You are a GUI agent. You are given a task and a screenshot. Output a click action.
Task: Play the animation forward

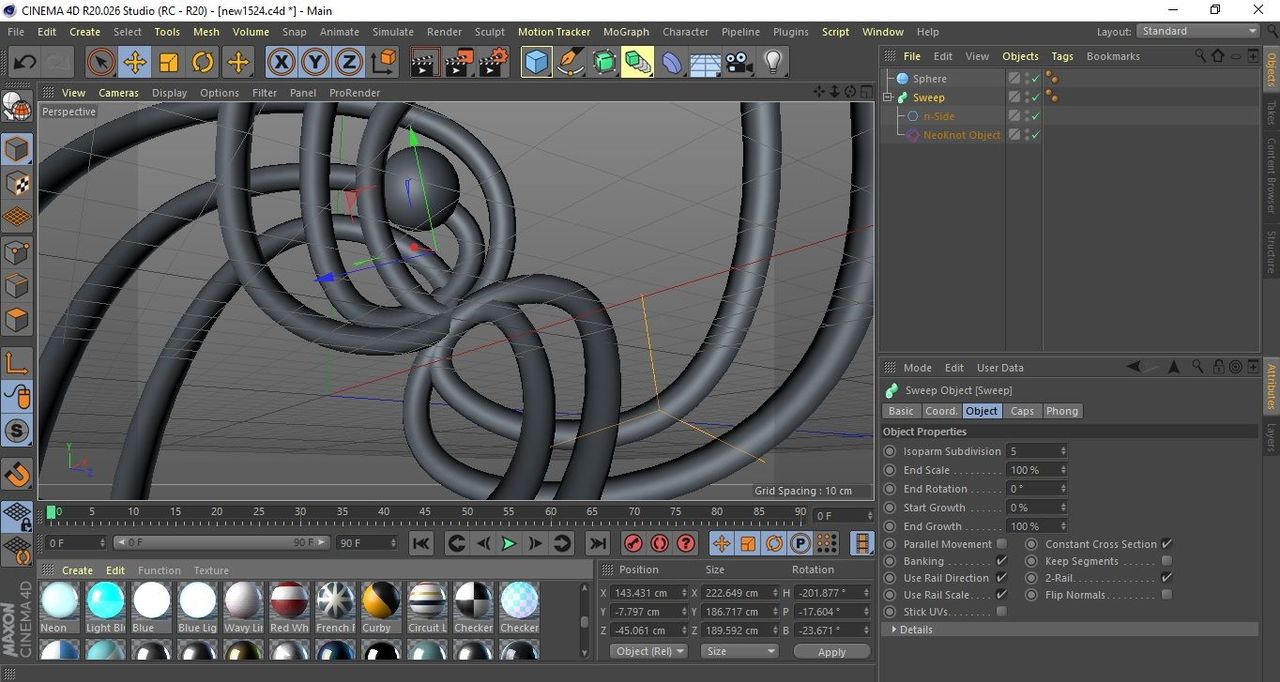coord(508,543)
